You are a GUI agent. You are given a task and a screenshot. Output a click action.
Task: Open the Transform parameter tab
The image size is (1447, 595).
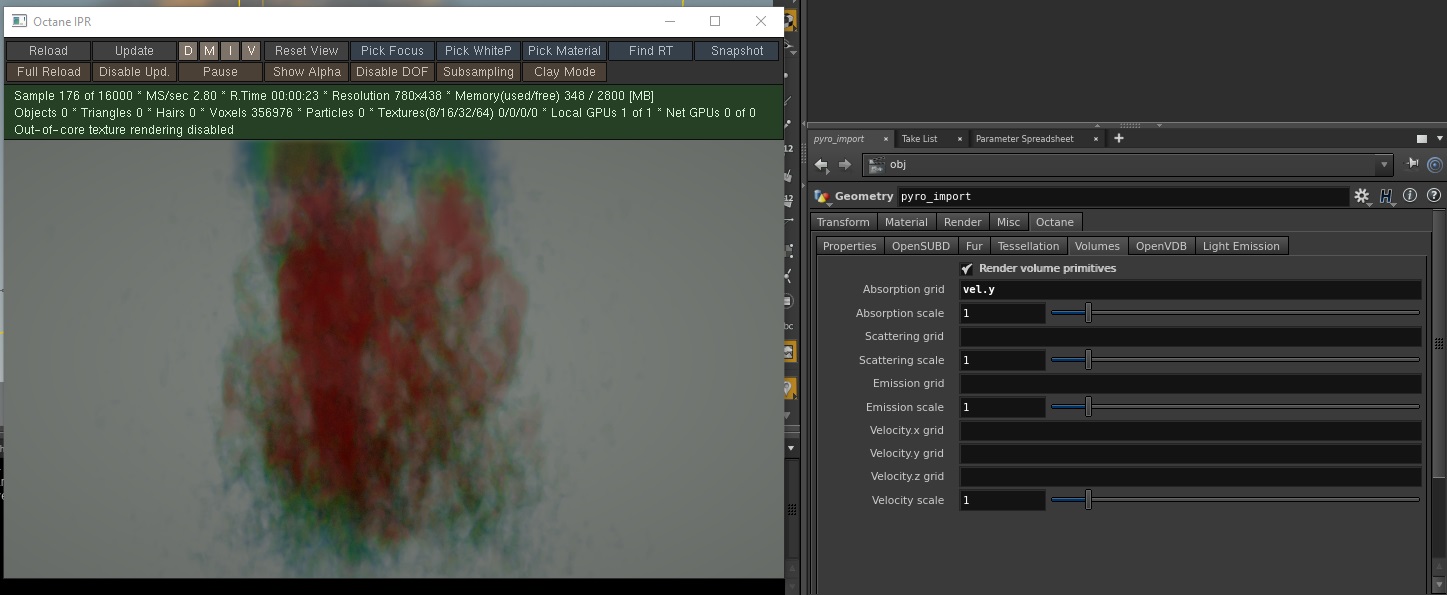pyautogui.click(x=843, y=222)
